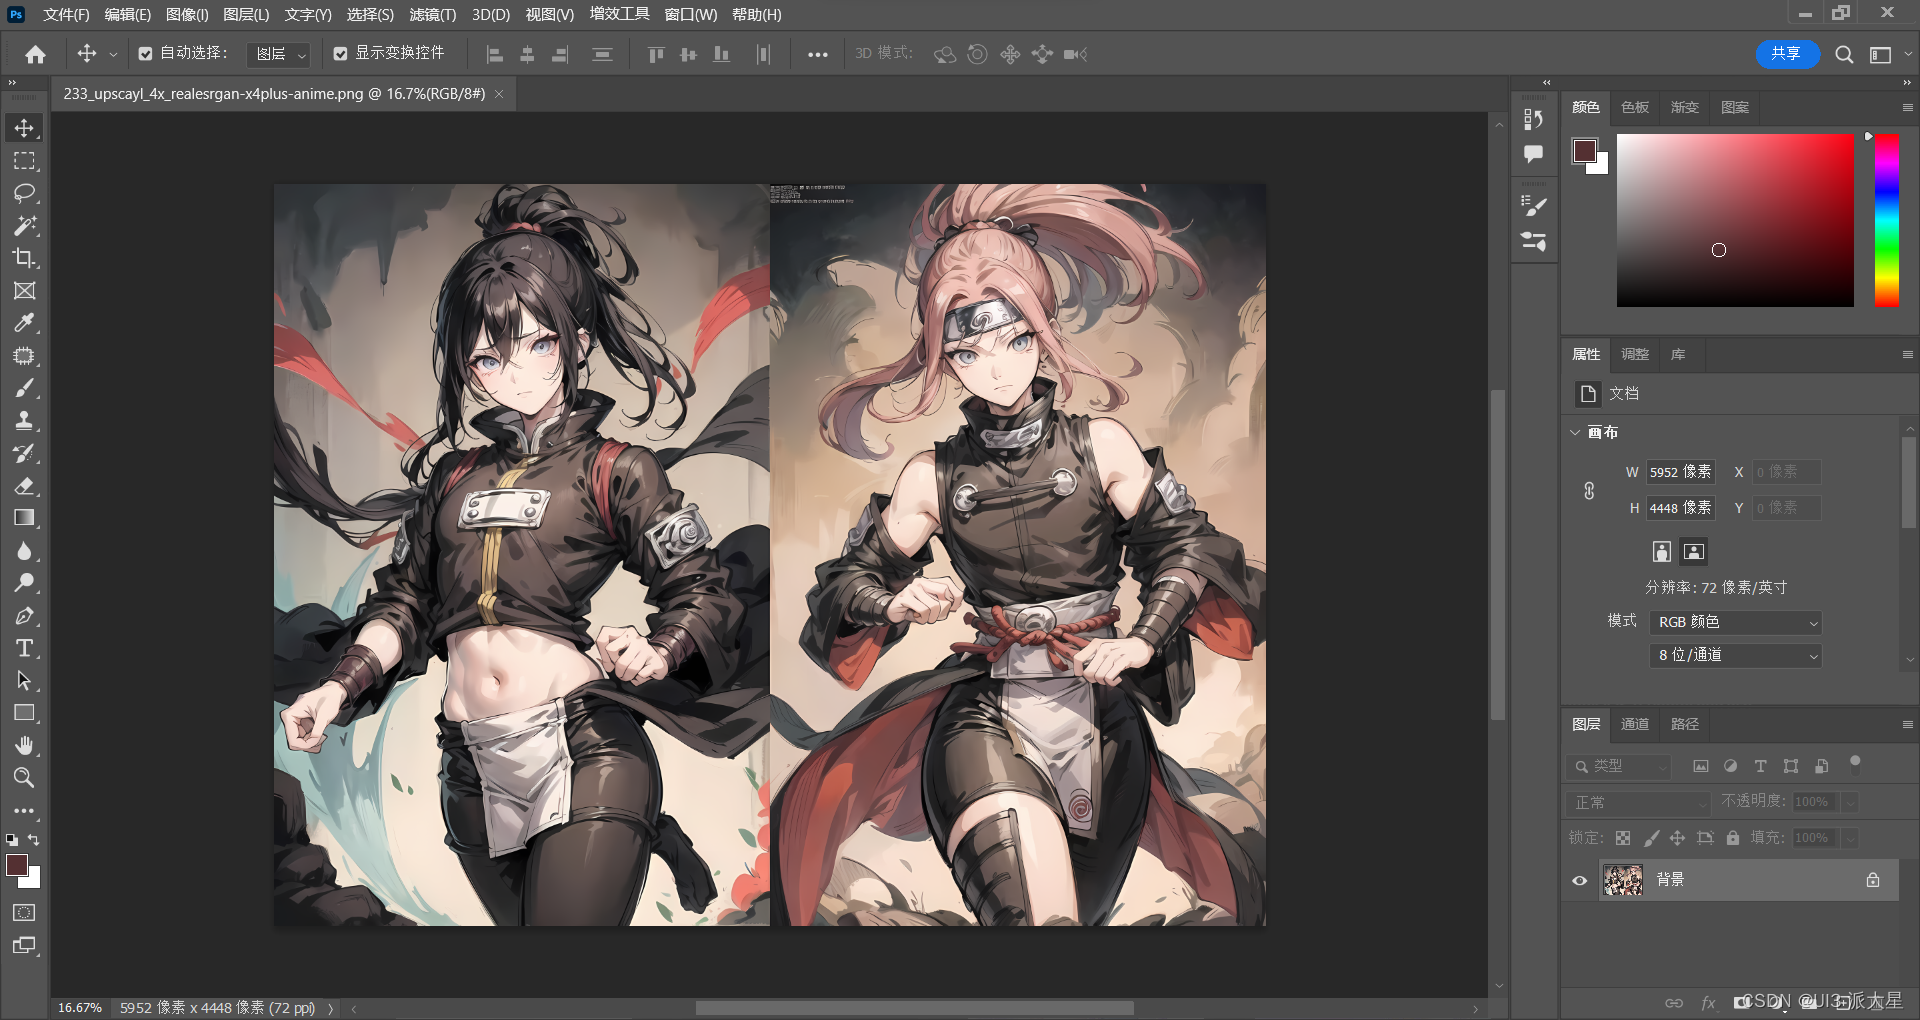Open more align options (three dots)
This screenshot has width=1920, height=1020.
click(818, 55)
